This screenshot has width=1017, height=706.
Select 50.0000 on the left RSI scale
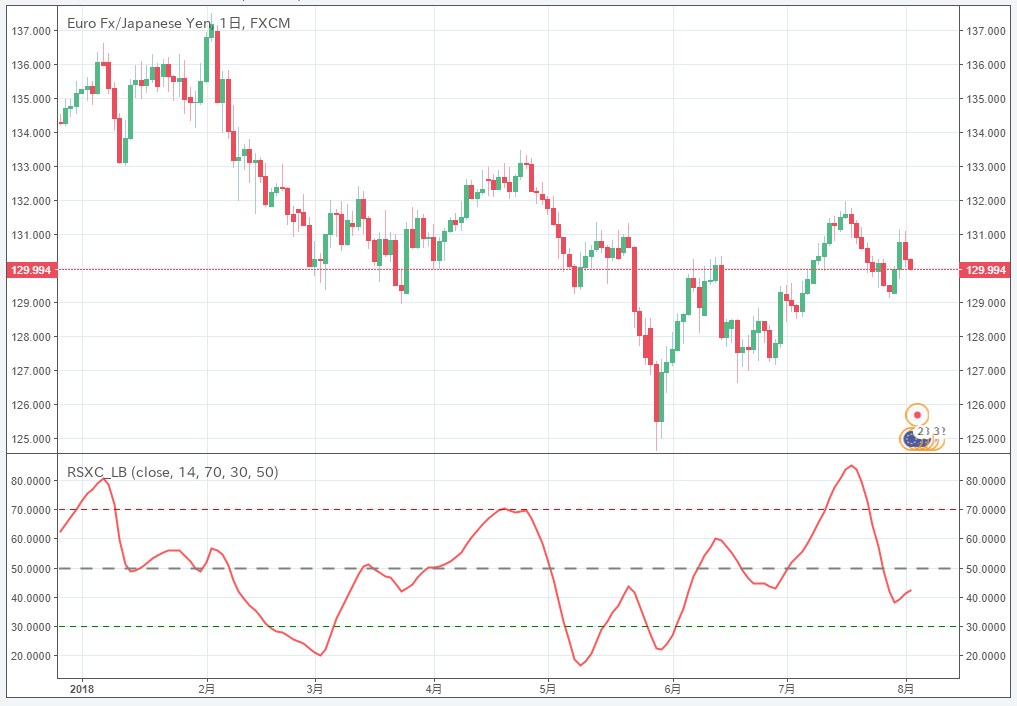[x=31, y=569]
